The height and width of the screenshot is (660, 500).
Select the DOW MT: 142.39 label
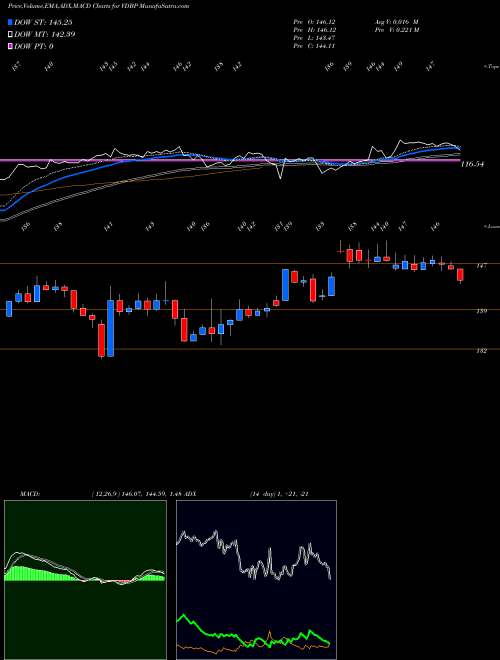pos(44,35)
